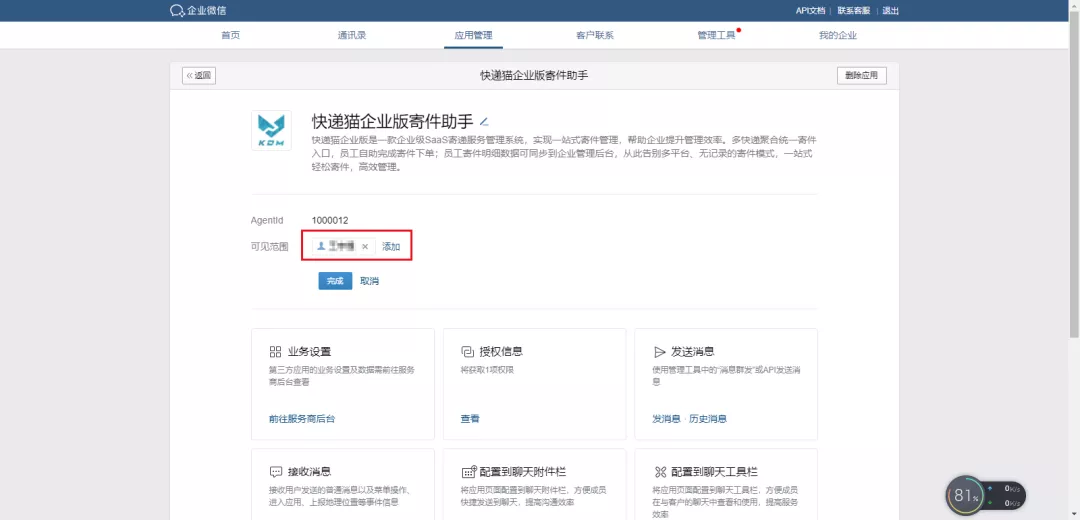Click the 授权信息 card title

pyautogui.click(x=501, y=352)
